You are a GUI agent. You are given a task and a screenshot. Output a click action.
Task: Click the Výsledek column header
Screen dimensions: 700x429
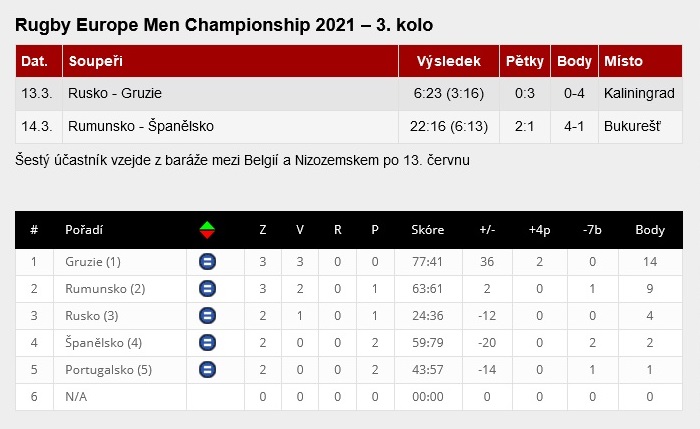455,62
